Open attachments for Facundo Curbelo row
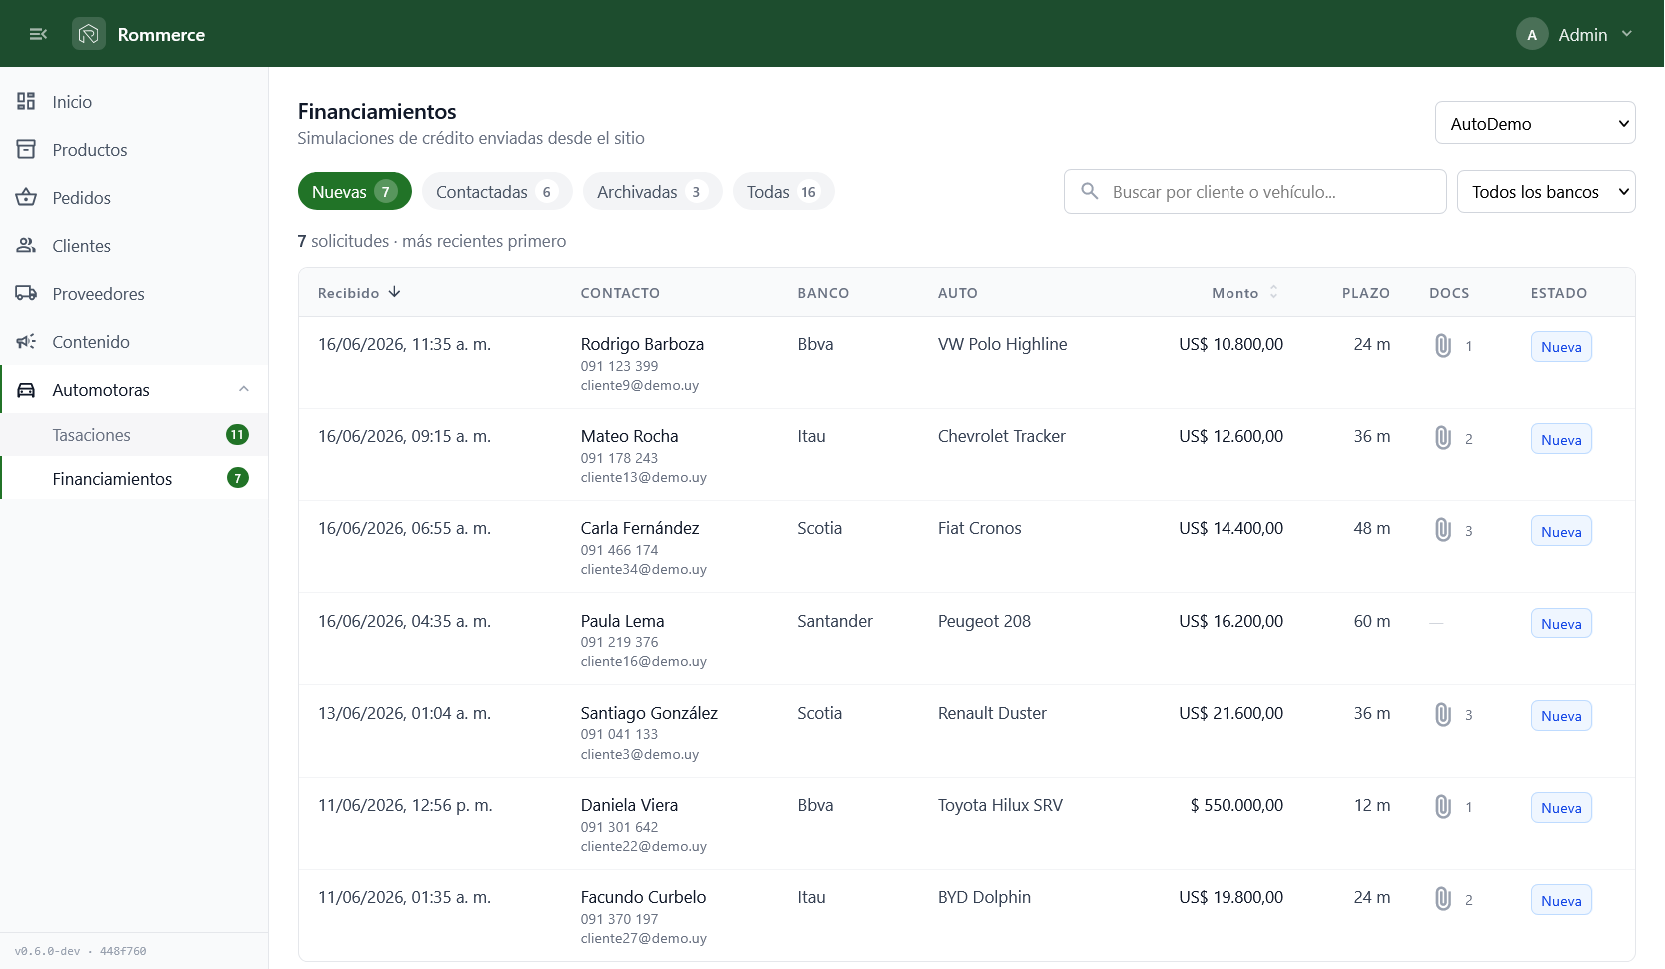This screenshot has height=969, width=1665. [x=1443, y=899]
